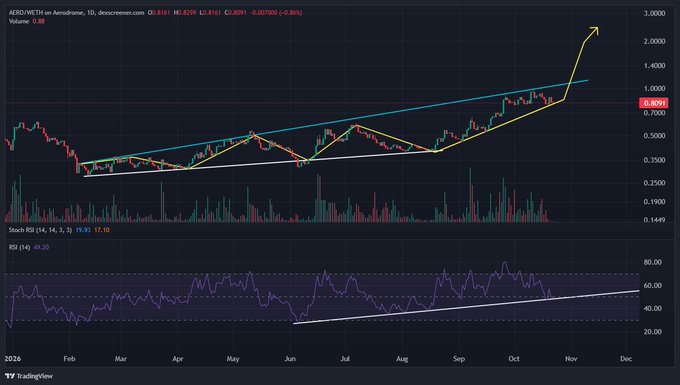Click the Jul label on time axis

point(345,359)
